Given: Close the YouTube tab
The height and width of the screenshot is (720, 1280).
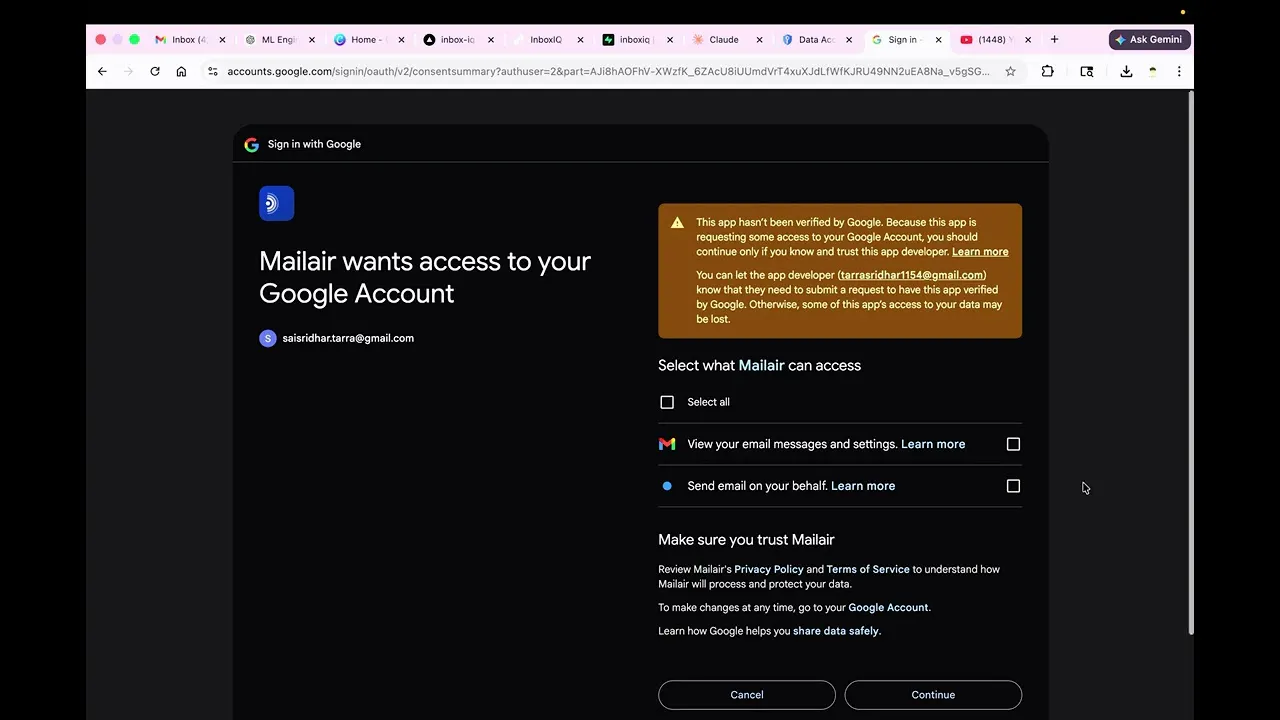Looking at the screenshot, I should [x=1028, y=40].
